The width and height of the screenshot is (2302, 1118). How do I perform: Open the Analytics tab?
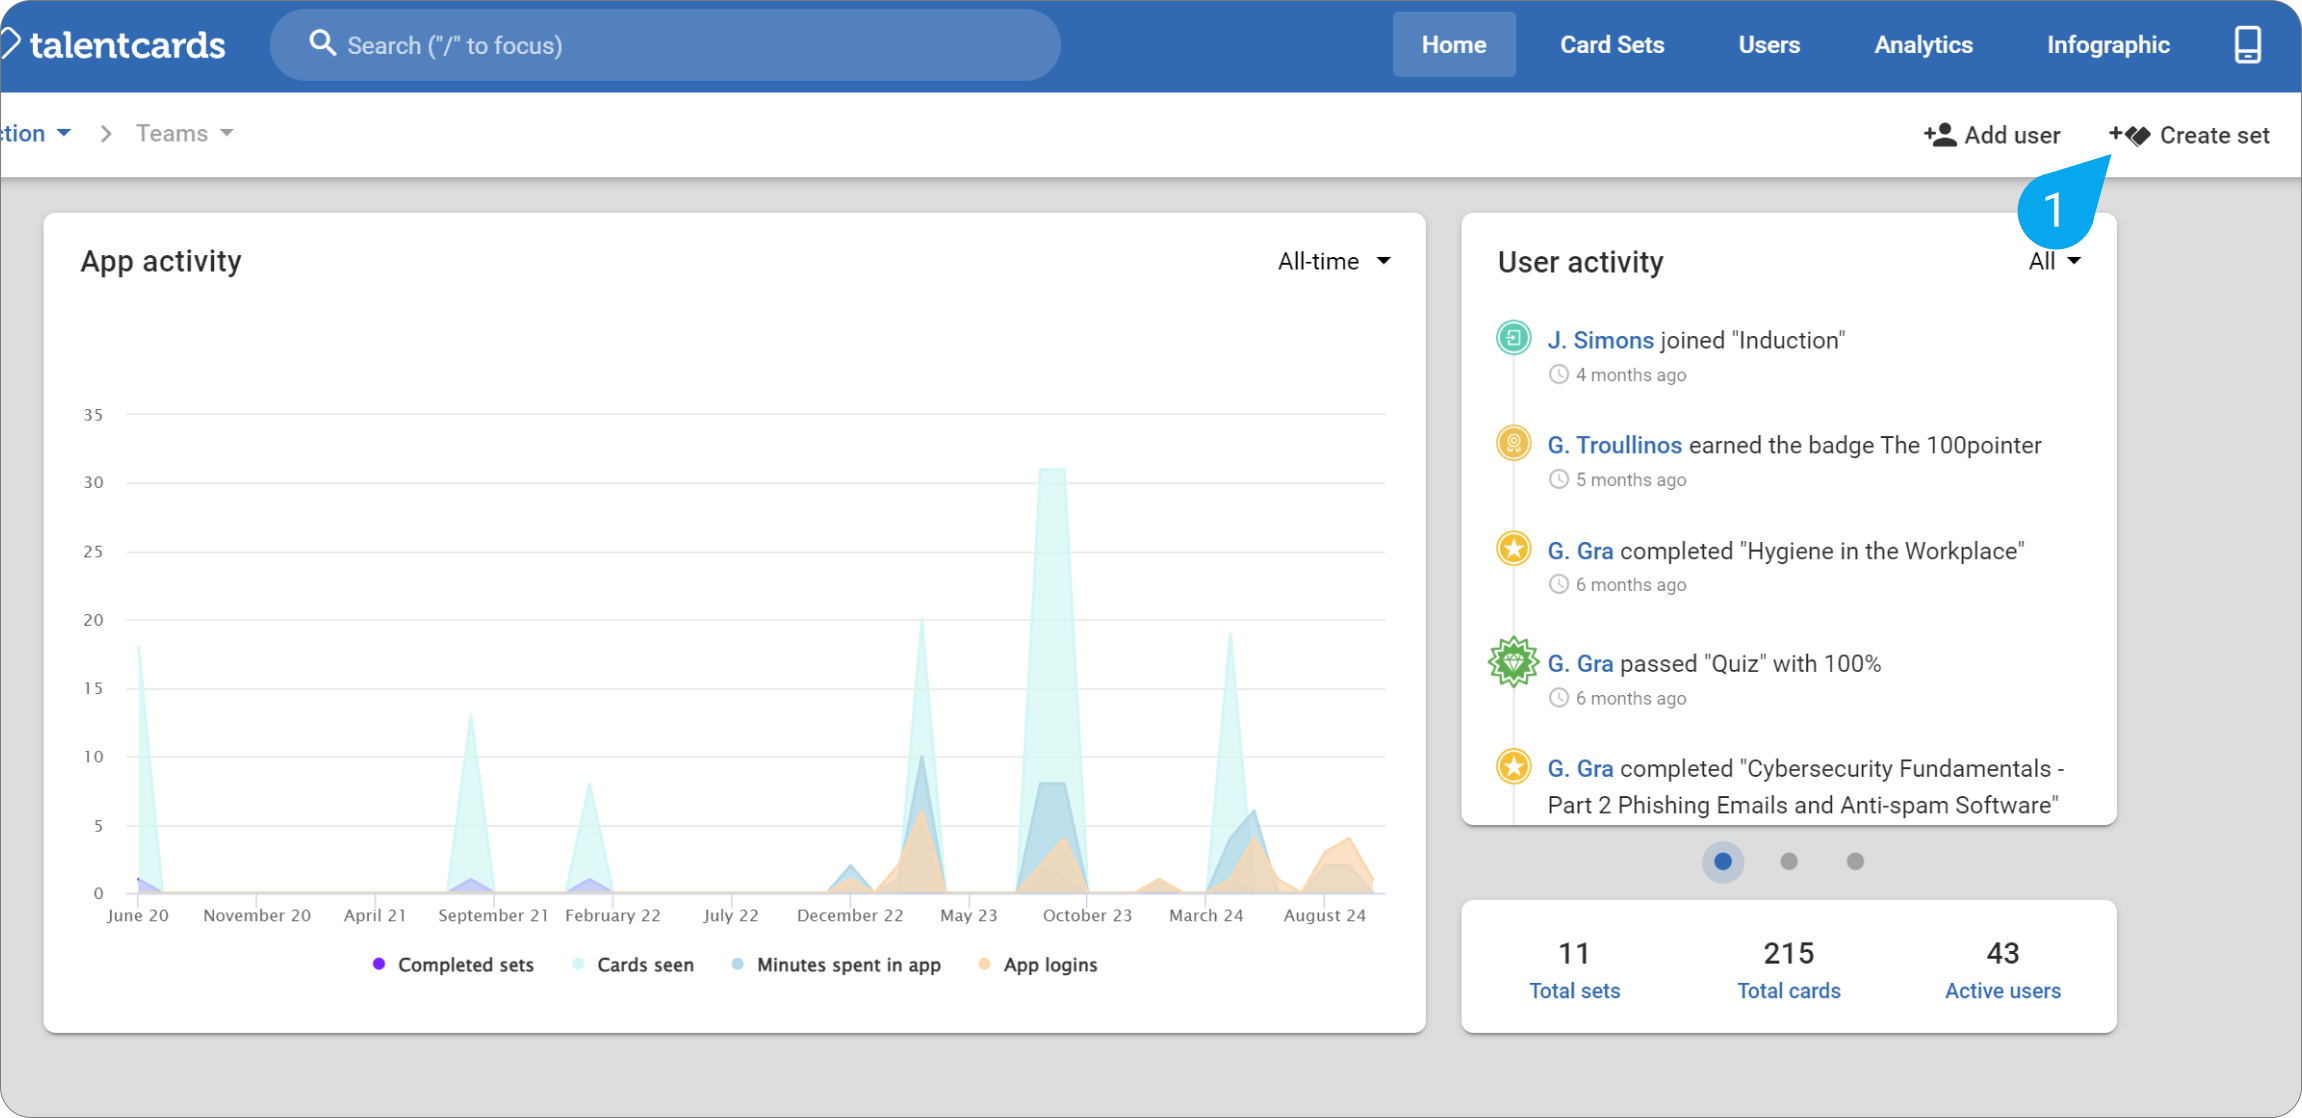pos(1923,45)
